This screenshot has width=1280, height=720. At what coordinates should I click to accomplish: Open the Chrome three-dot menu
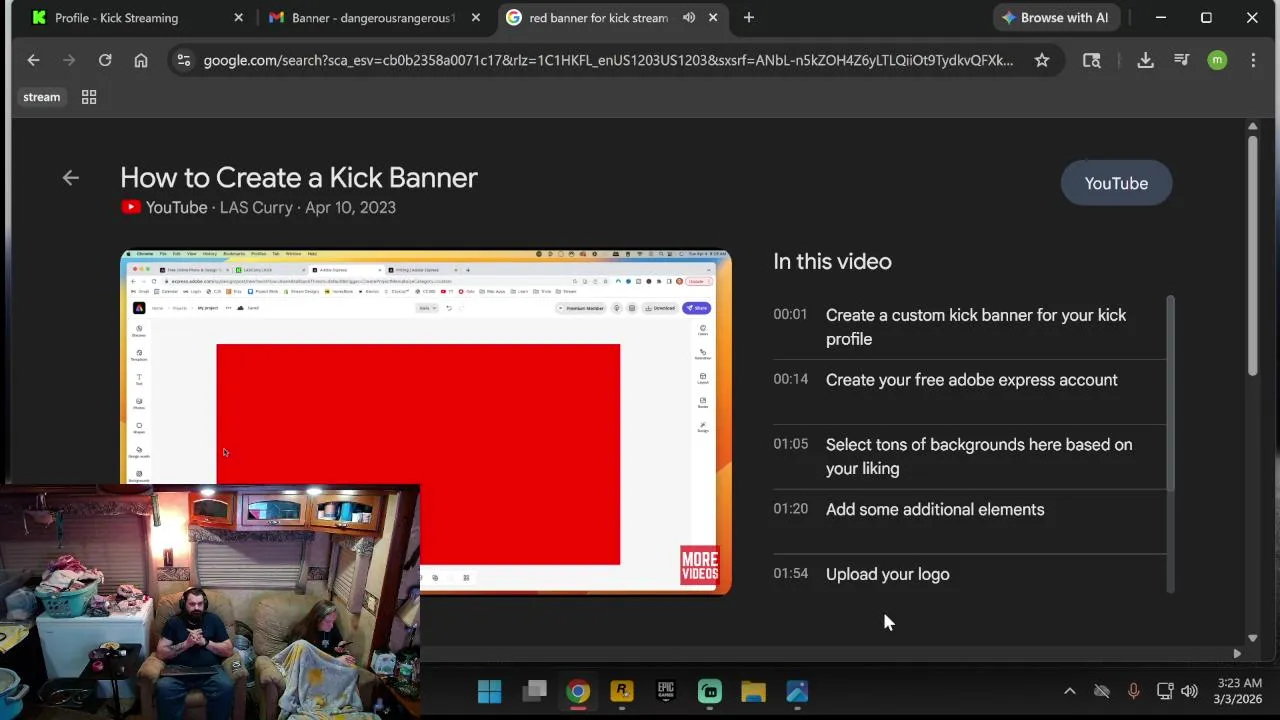tap(1253, 60)
